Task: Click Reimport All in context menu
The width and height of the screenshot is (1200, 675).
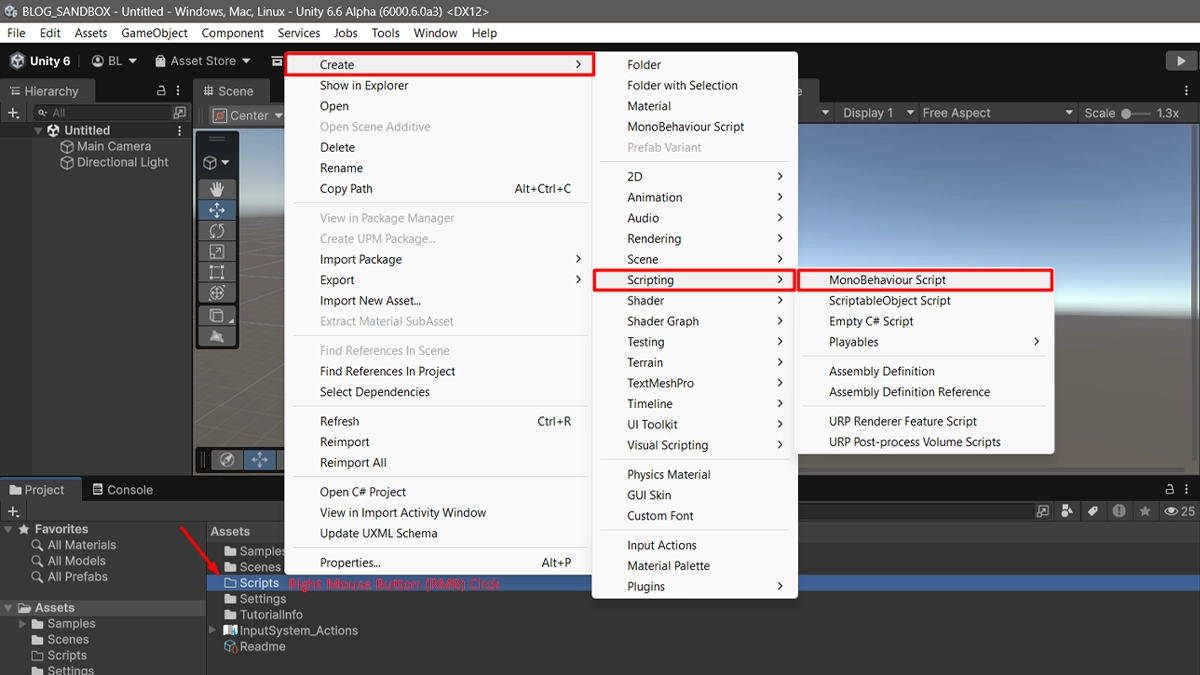Action: click(440, 463)
